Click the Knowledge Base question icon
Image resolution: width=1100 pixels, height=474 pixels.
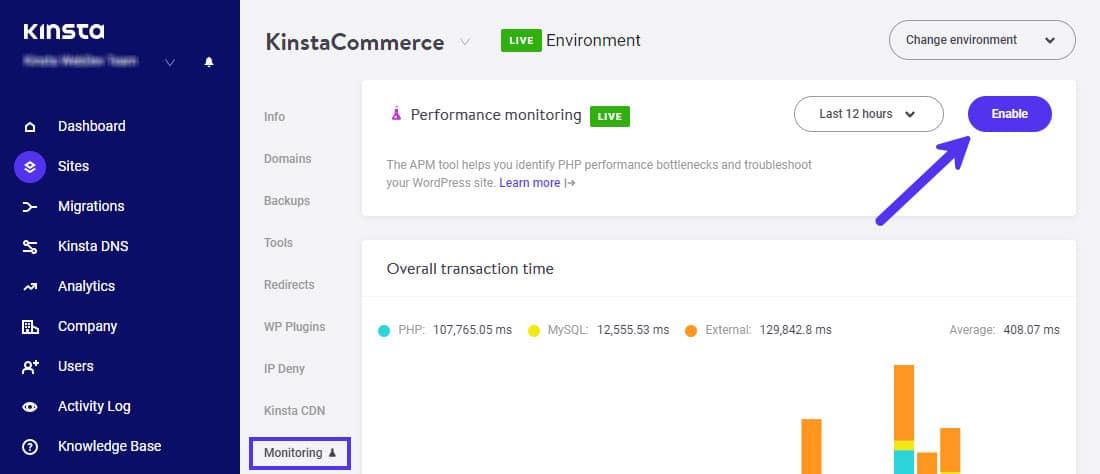pos(30,447)
